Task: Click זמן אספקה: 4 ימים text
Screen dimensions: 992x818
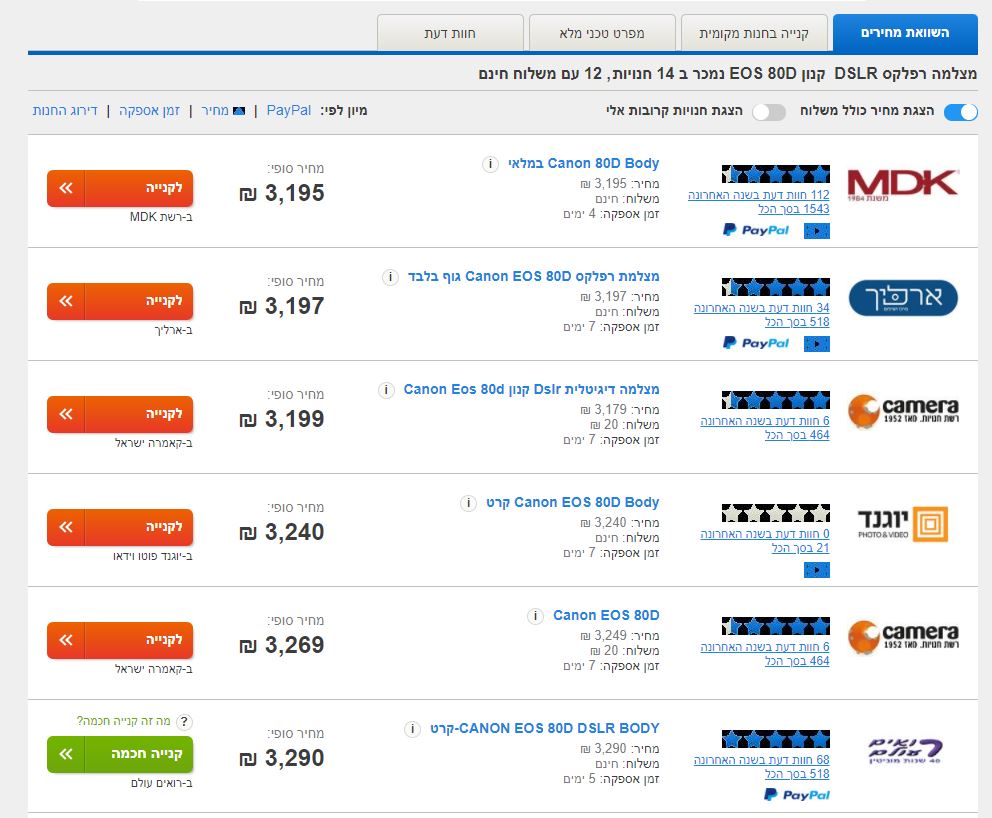Action: [611, 214]
